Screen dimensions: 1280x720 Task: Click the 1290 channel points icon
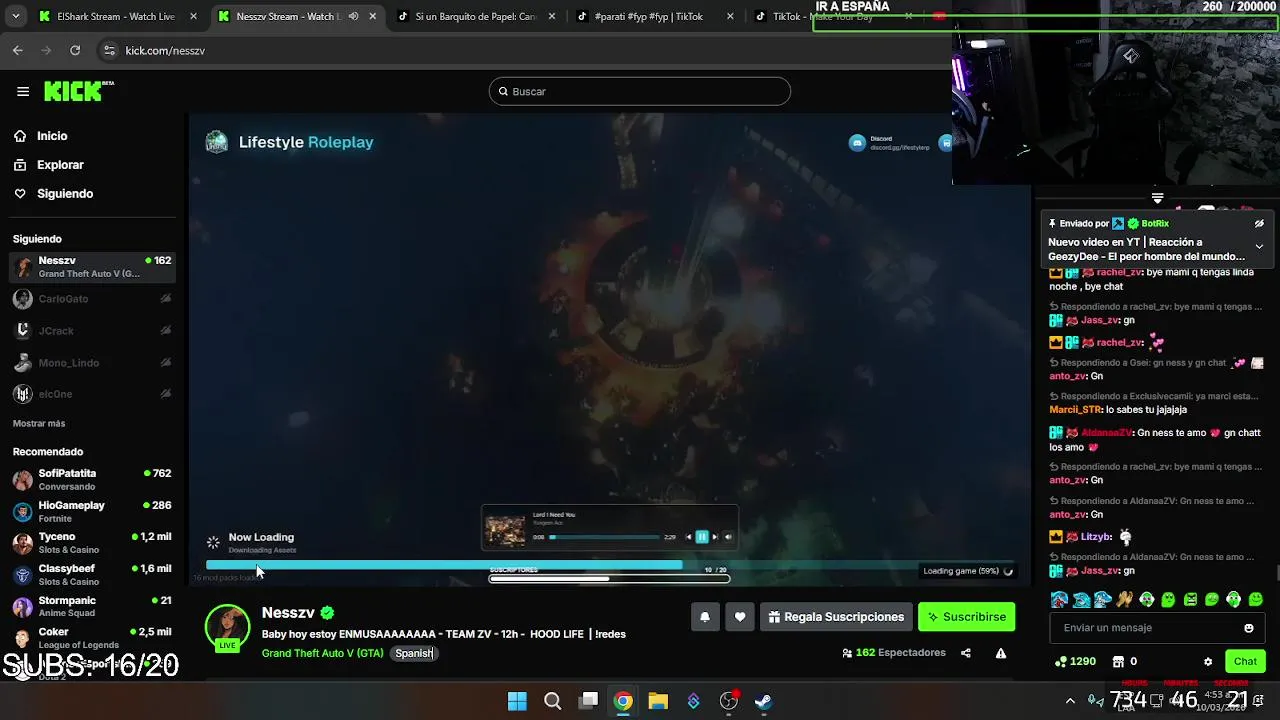[1061, 661]
